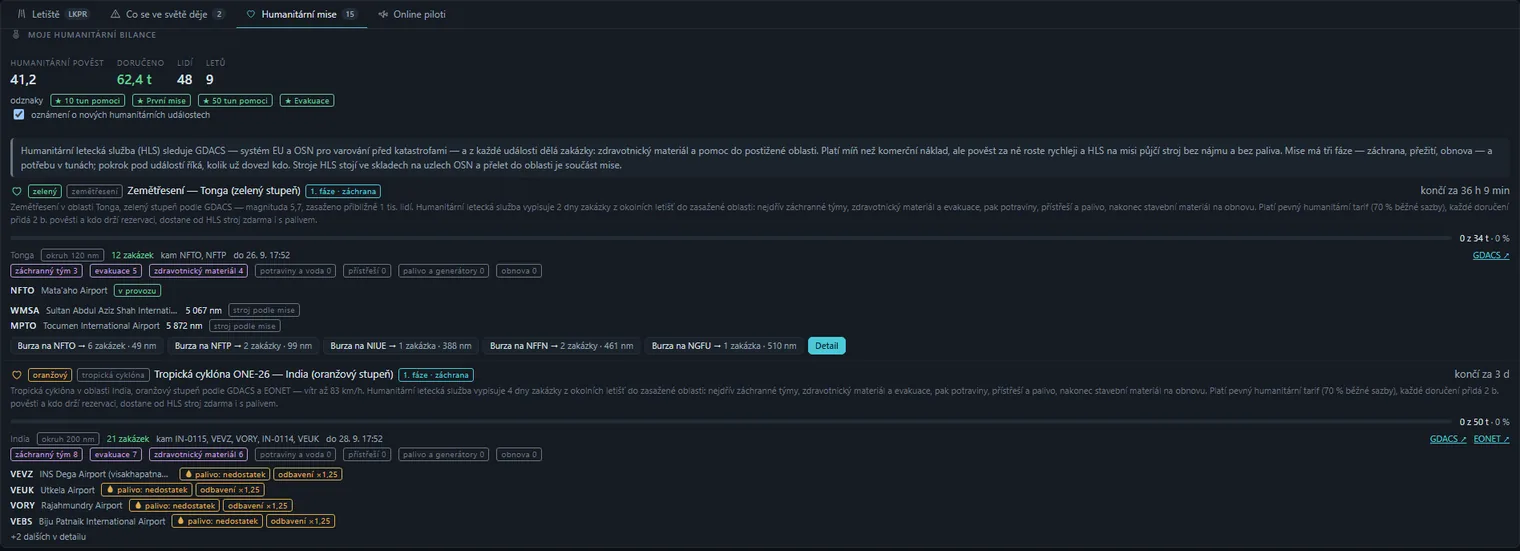
Task: Click India záchranný tým 8 chip
Action: tap(47, 455)
